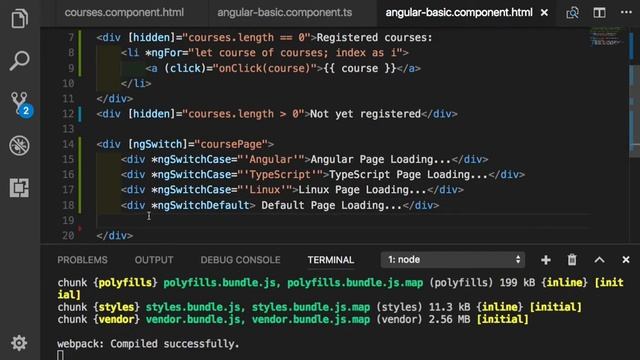
Task: Open the Debug Console panel tab
Action: [240, 260]
